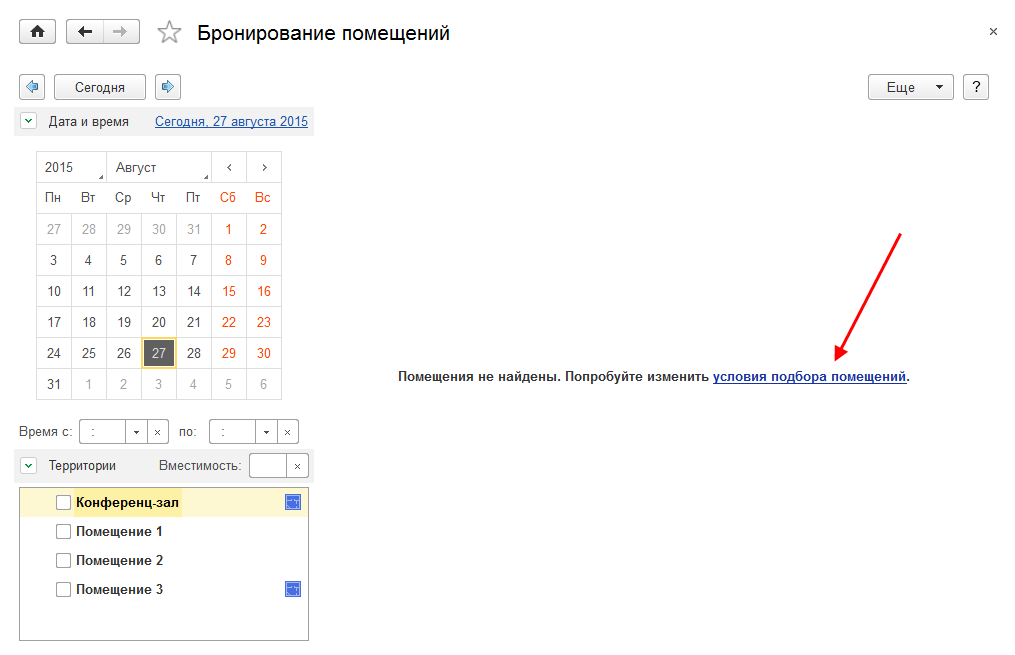
Task: Click into the Вместимость input field
Action: 268,465
